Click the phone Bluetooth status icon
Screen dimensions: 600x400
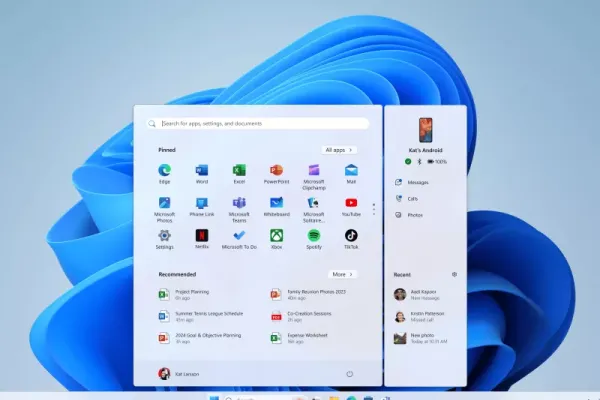coord(419,162)
